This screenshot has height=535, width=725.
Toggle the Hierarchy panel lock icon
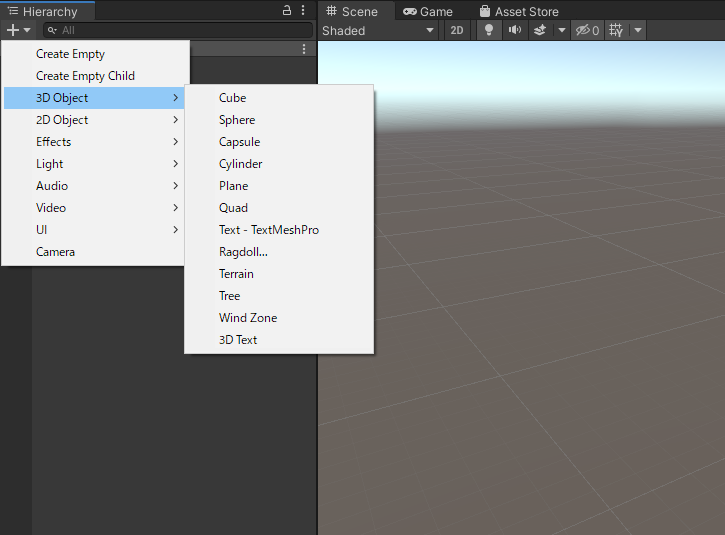pos(287,11)
